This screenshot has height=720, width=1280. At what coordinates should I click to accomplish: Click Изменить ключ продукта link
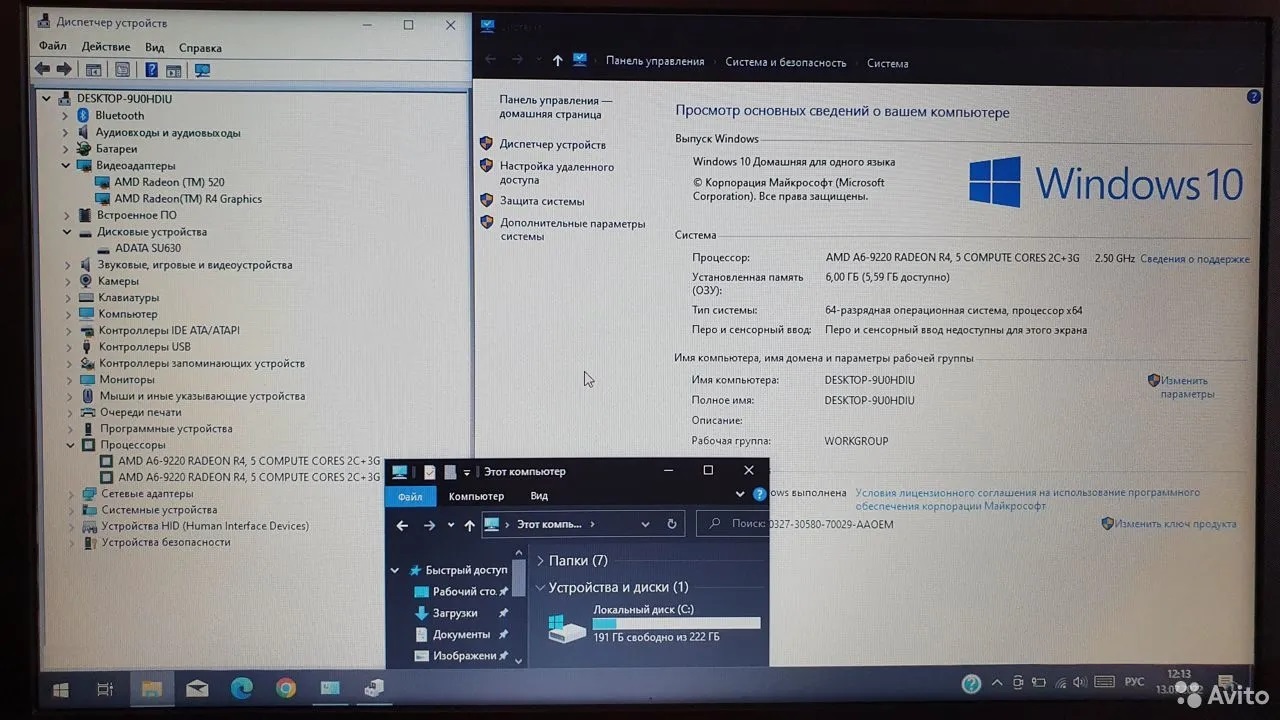(x=1175, y=524)
